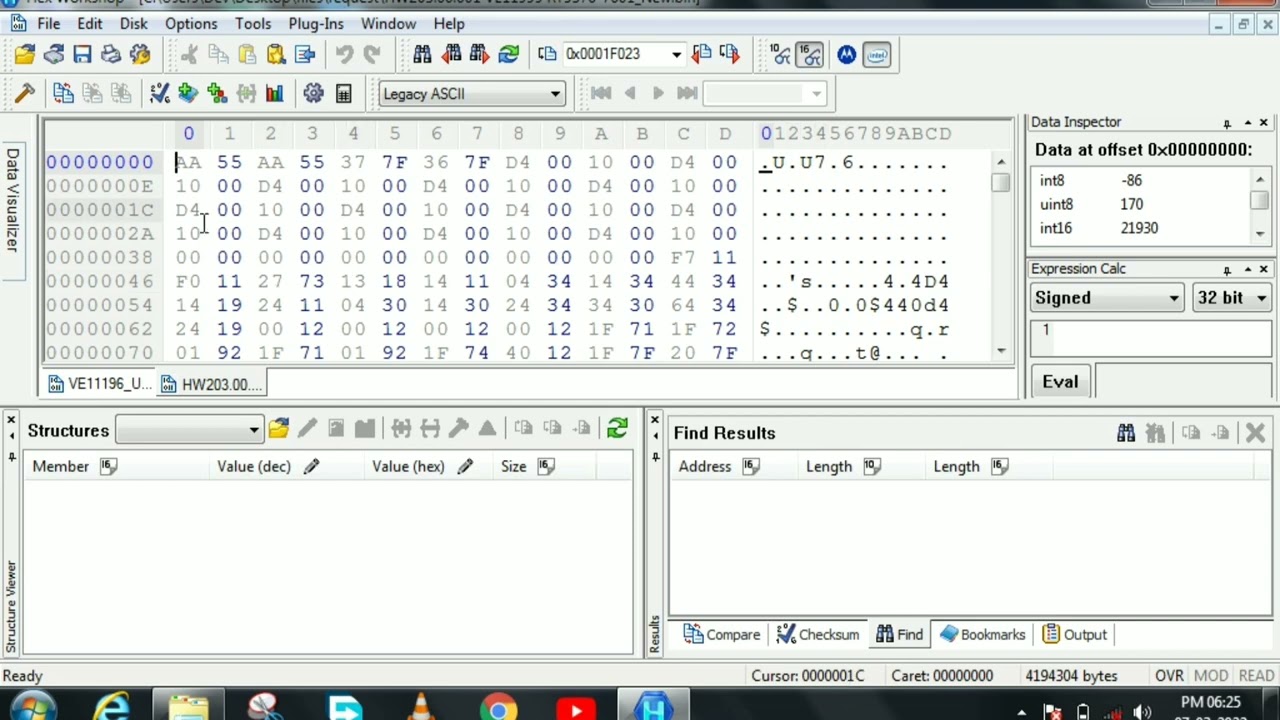This screenshot has width=1280, height=720.
Task: Select Intel byte order icon
Action: 877,55
